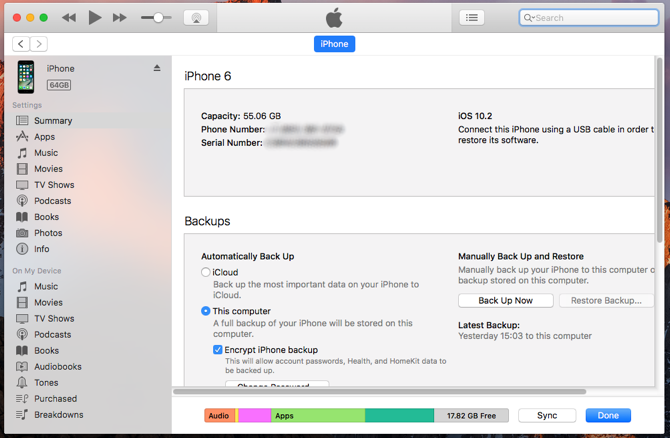Open the list view icon button
This screenshot has width=670, height=438.
(472, 18)
